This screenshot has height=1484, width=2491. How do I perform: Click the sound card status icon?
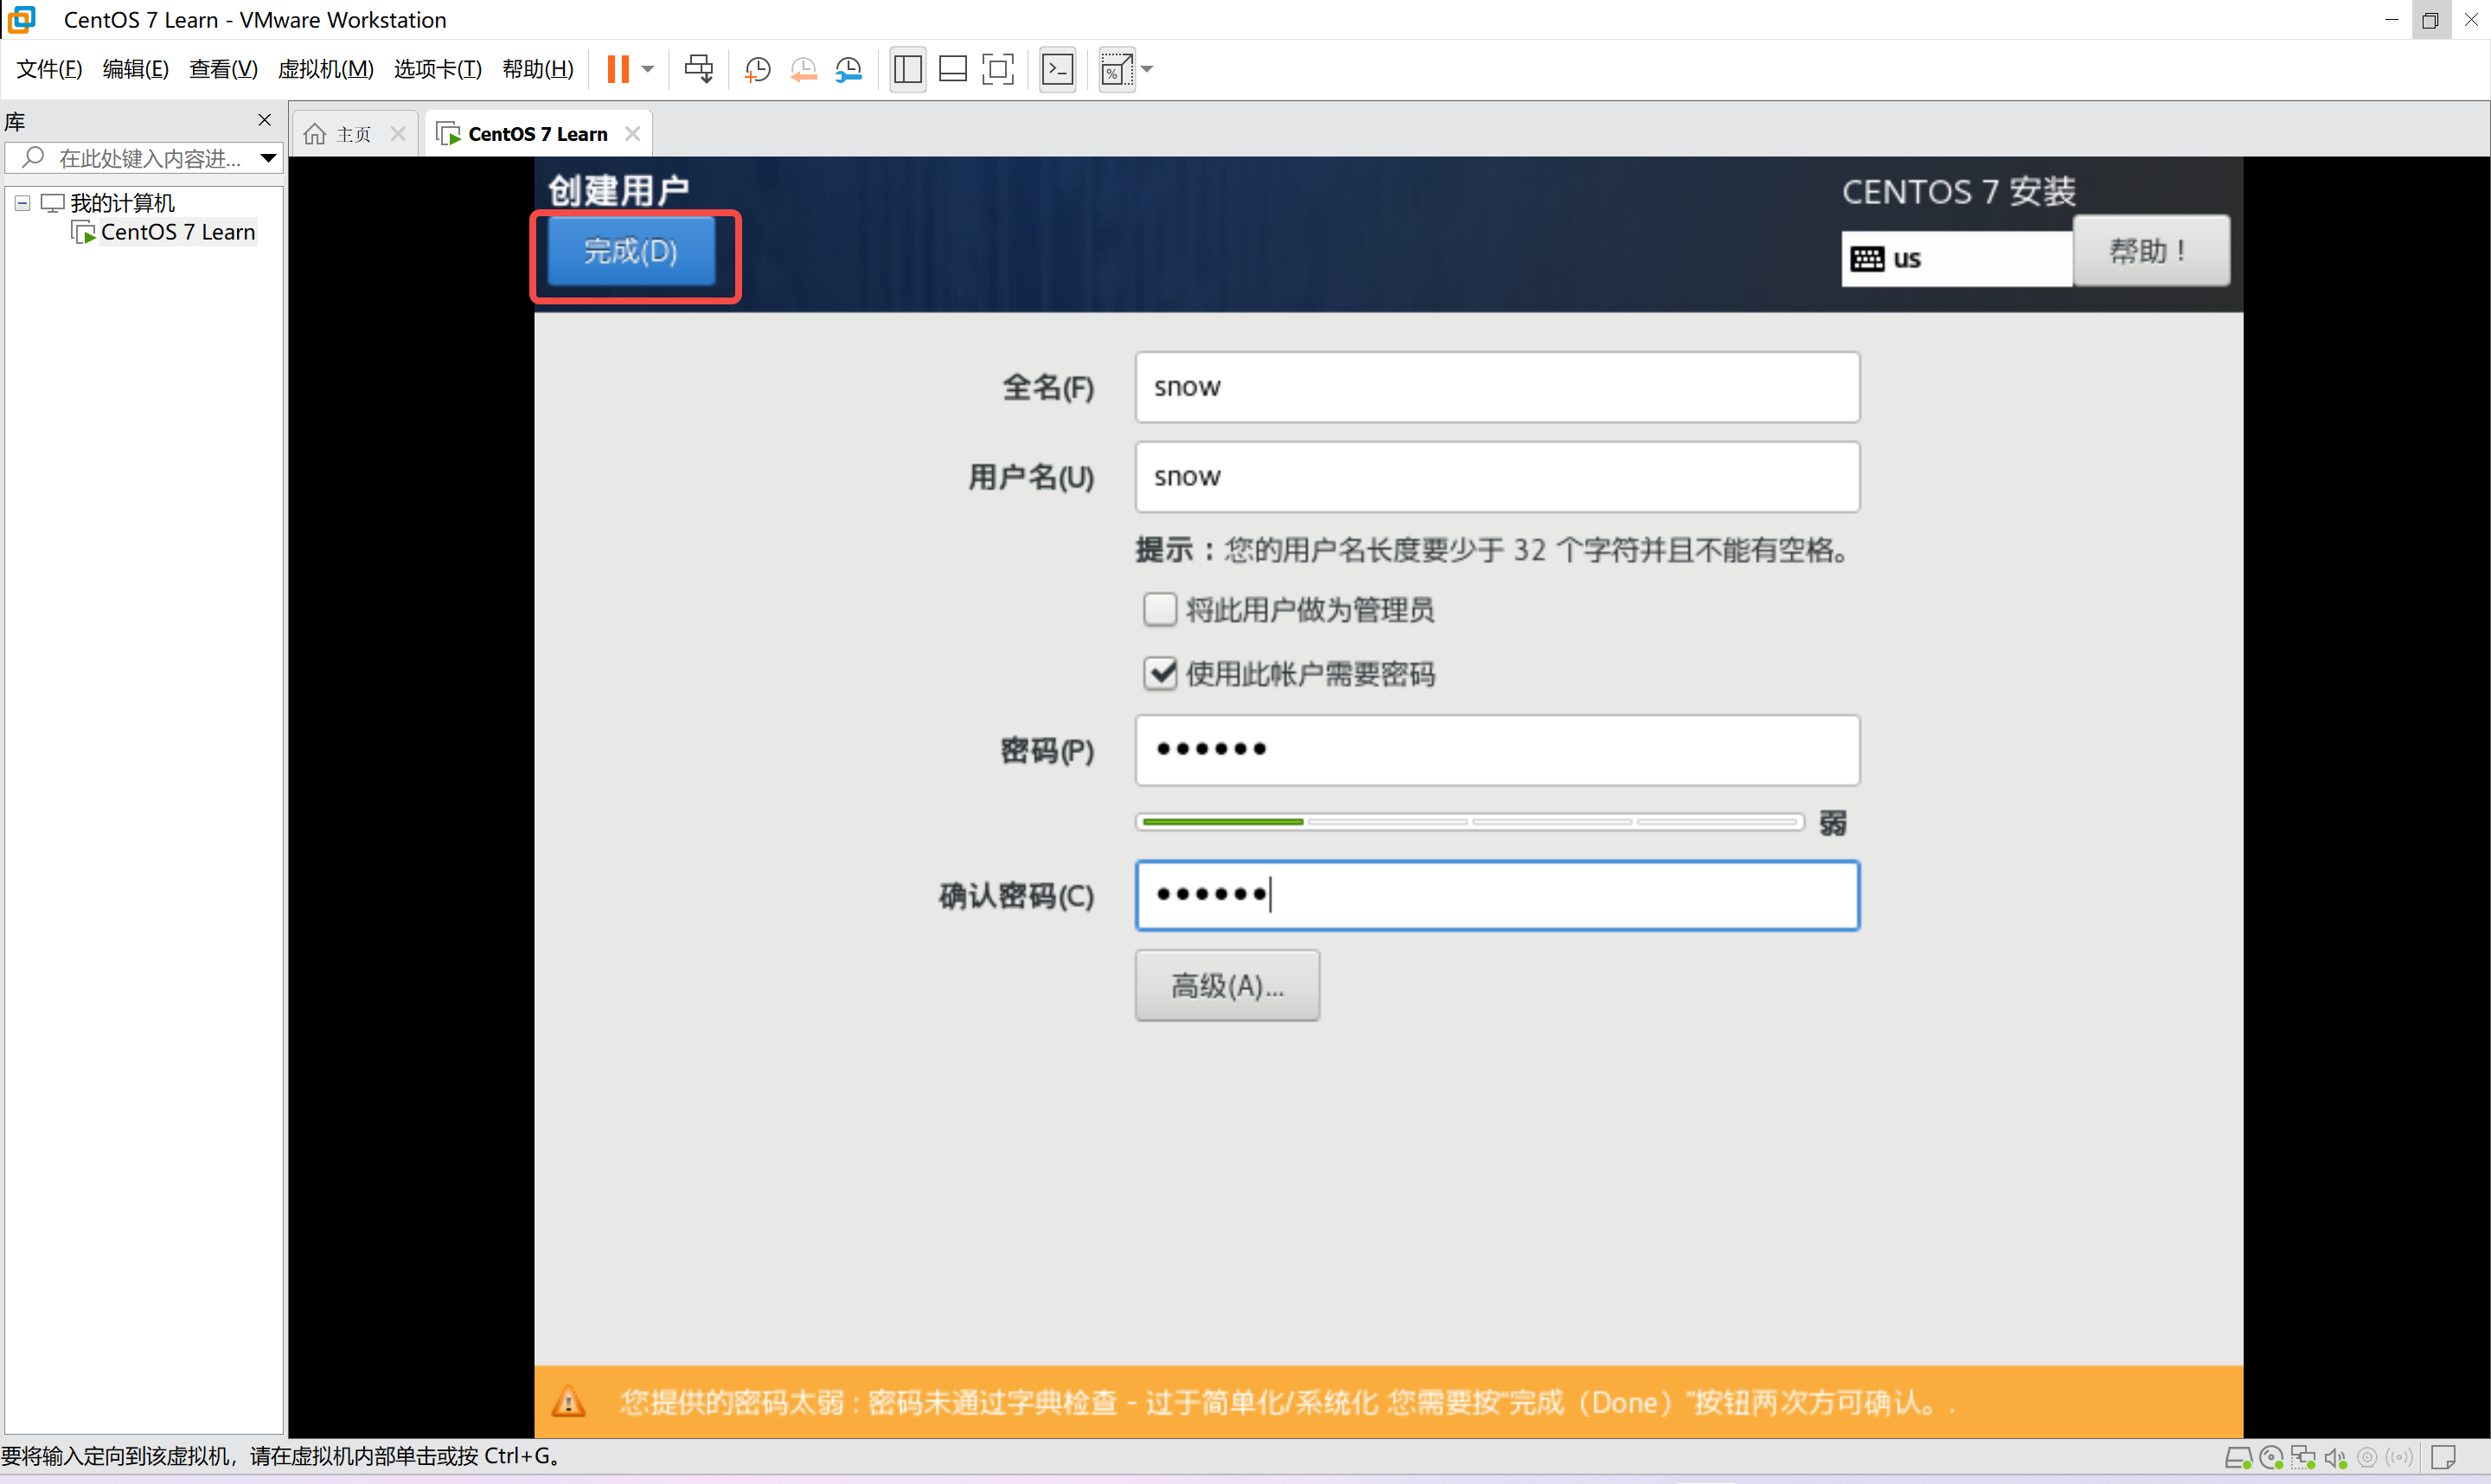(2335, 1458)
